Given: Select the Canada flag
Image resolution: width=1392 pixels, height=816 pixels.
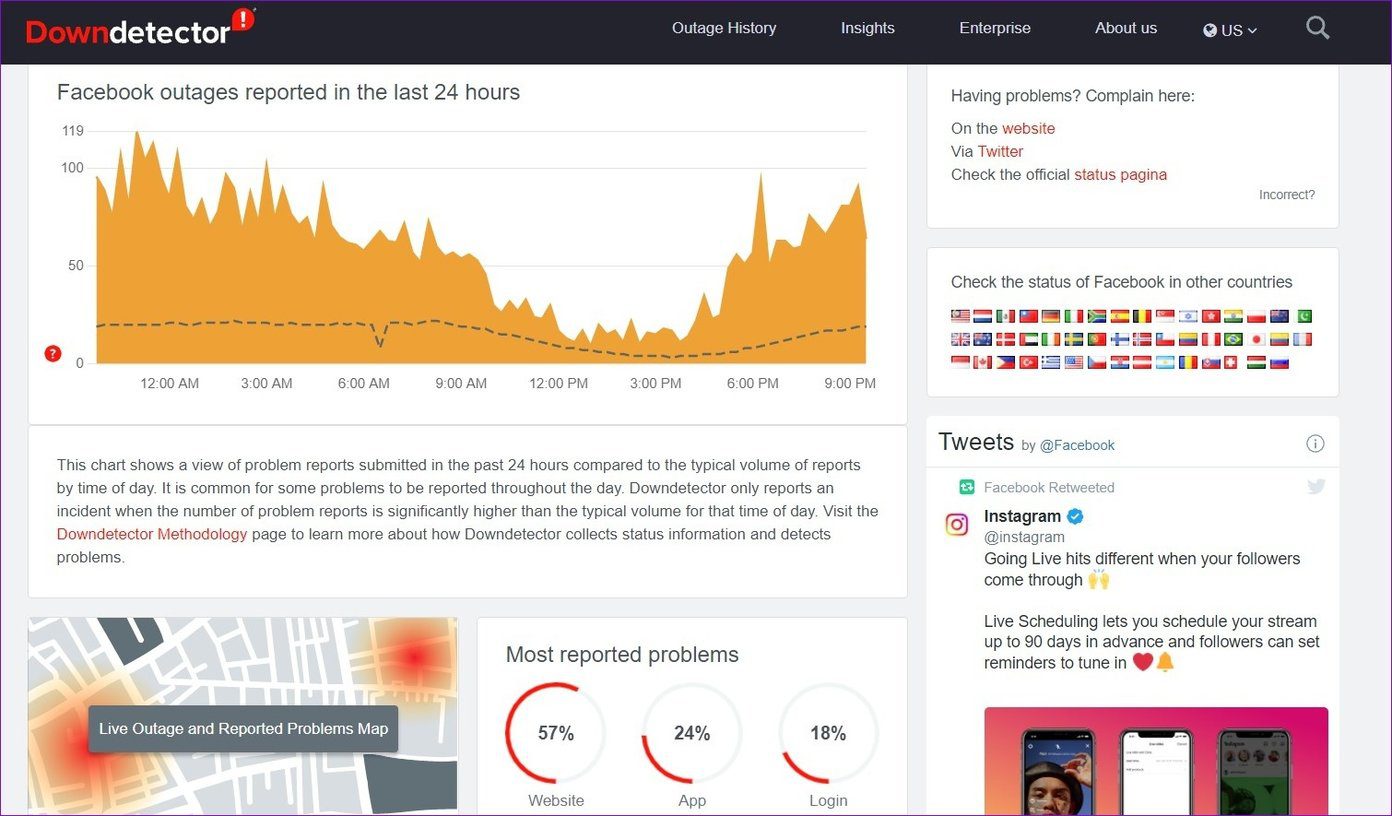Looking at the screenshot, I should (x=982, y=362).
